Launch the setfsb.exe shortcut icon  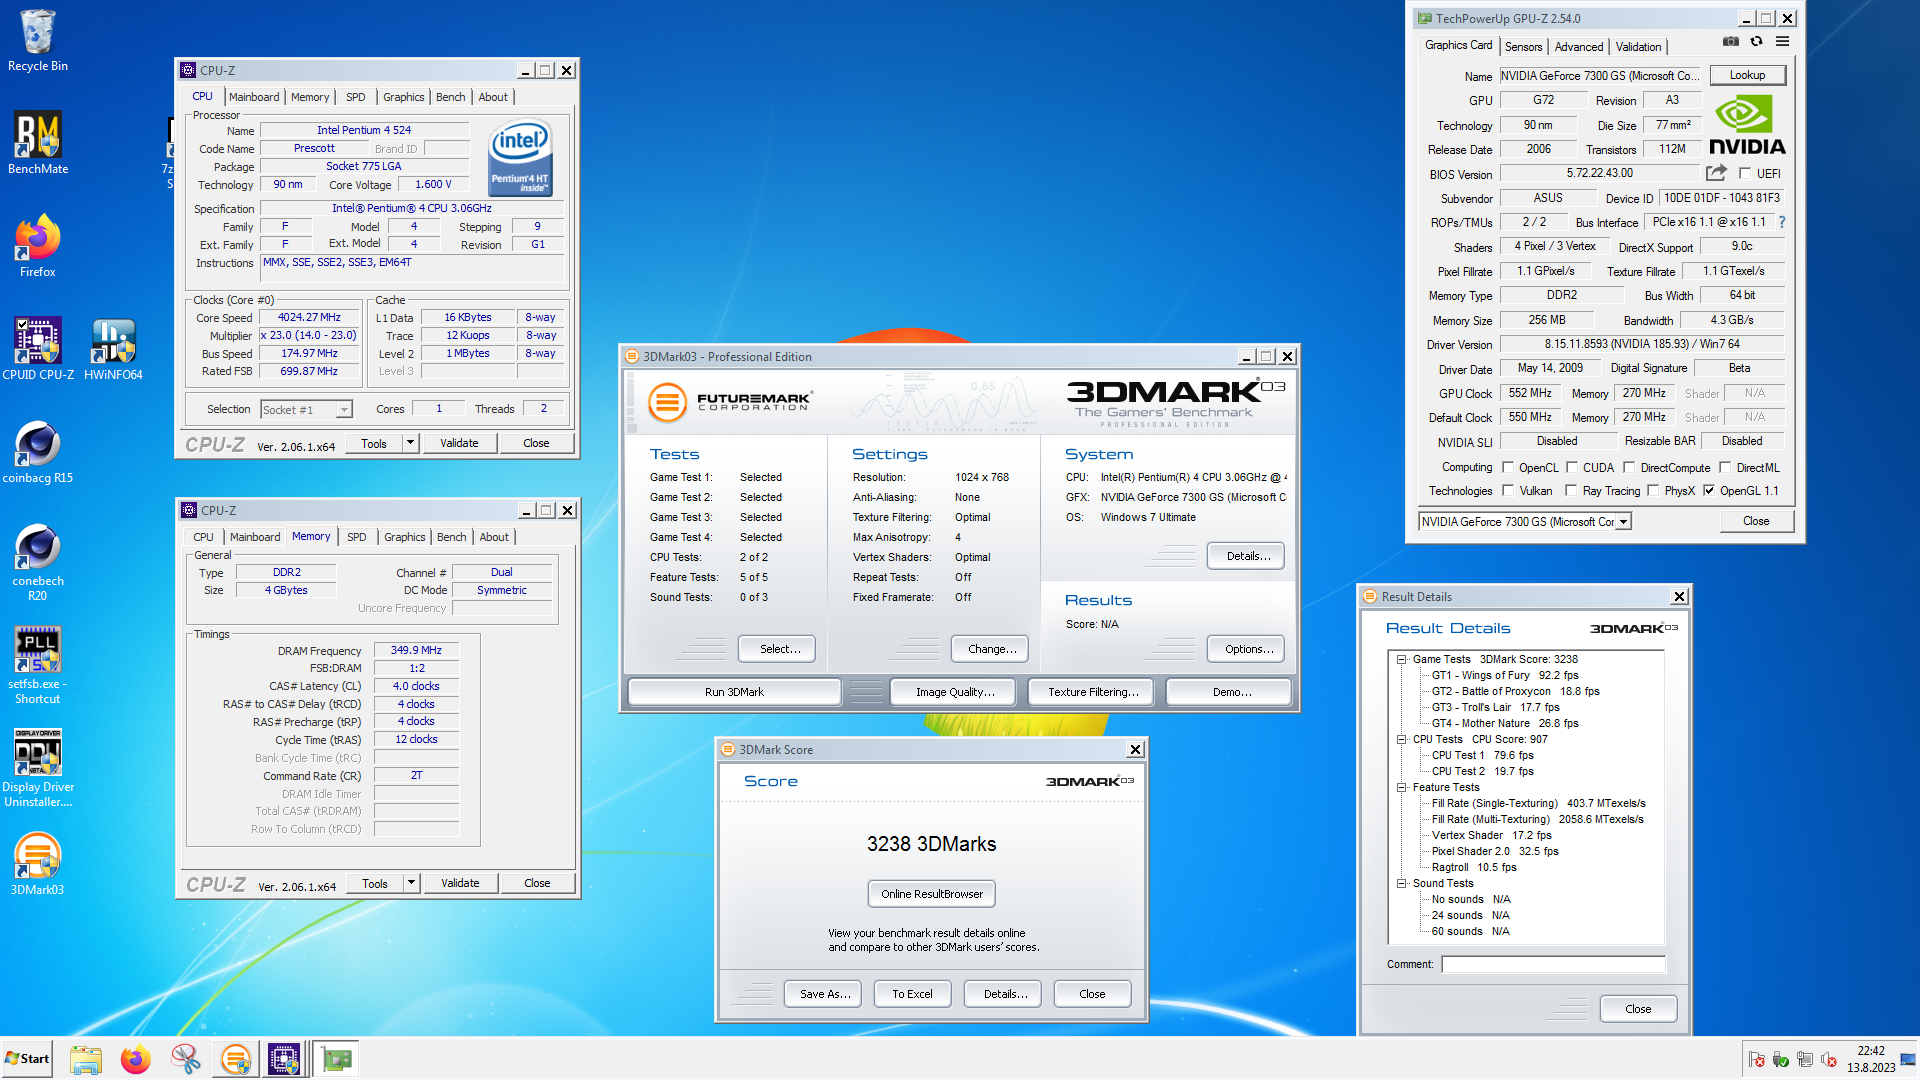tap(38, 665)
